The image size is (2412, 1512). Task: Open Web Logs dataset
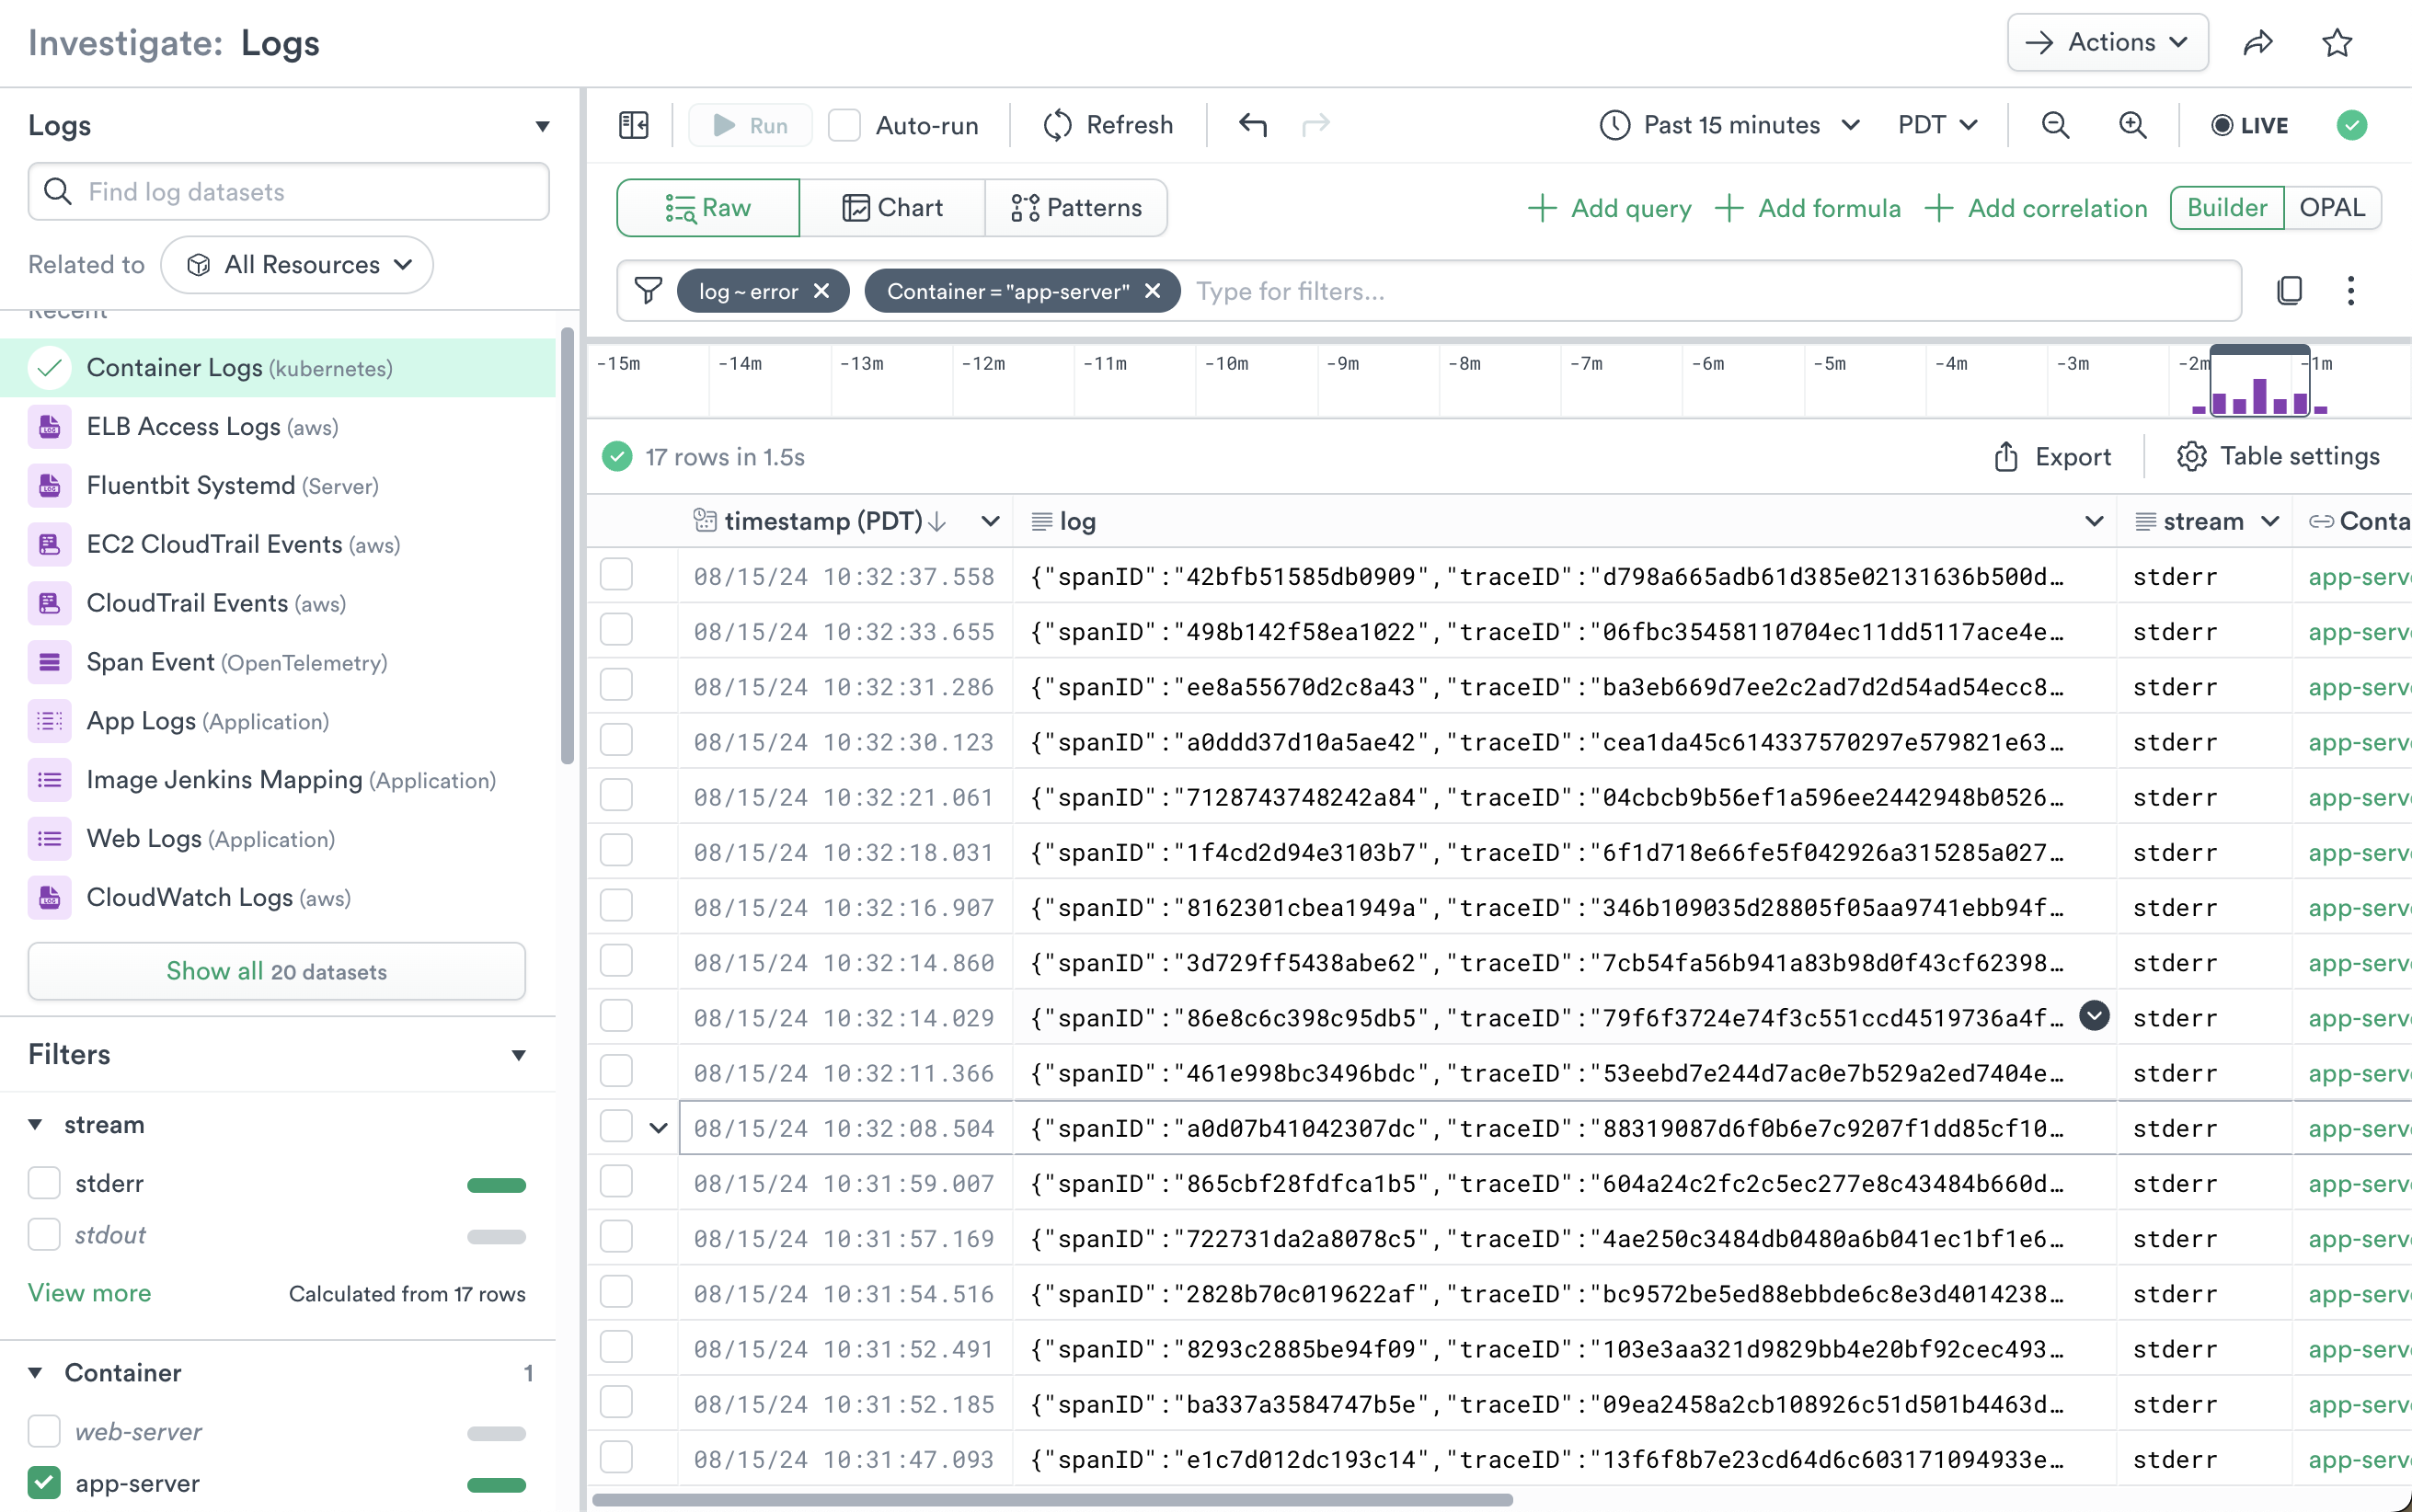(x=278, y=839)
